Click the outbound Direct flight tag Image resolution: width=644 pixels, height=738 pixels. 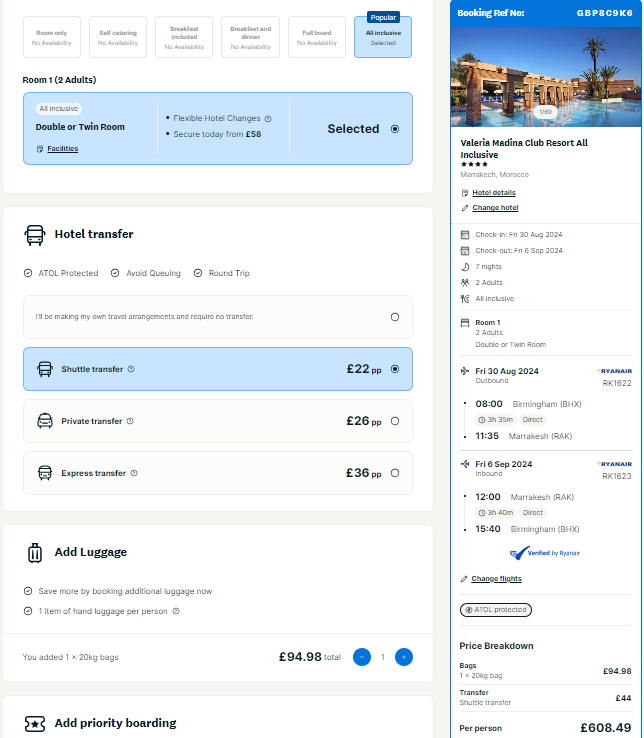pos(532,419)
